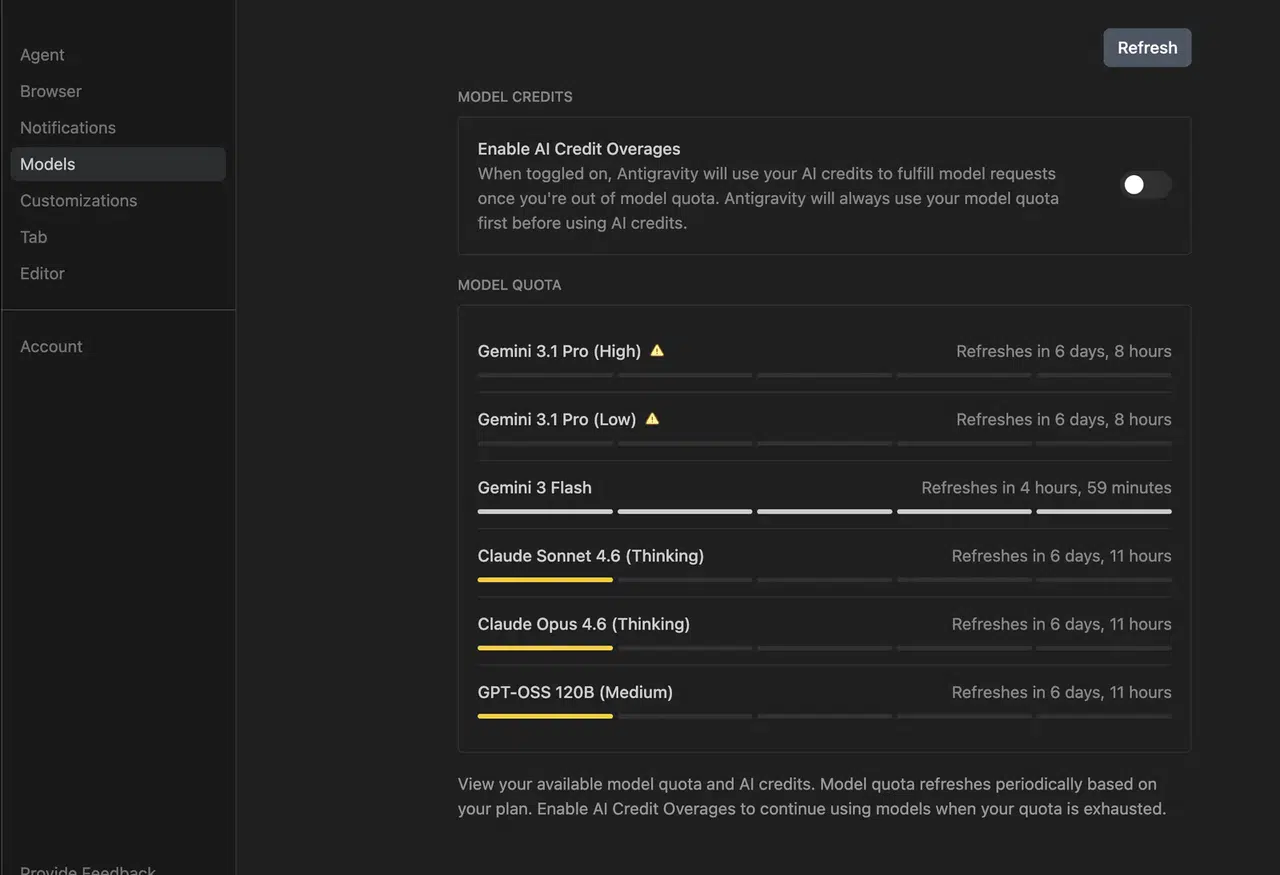This screenshot has height=875, width=1280.
Task: Open the Customizations section
Action: 79,201
